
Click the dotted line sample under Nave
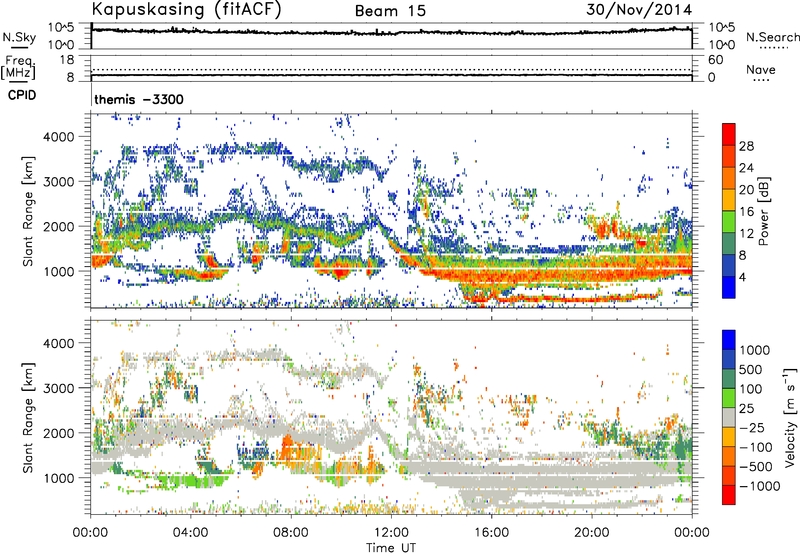[x=761, y=81]
